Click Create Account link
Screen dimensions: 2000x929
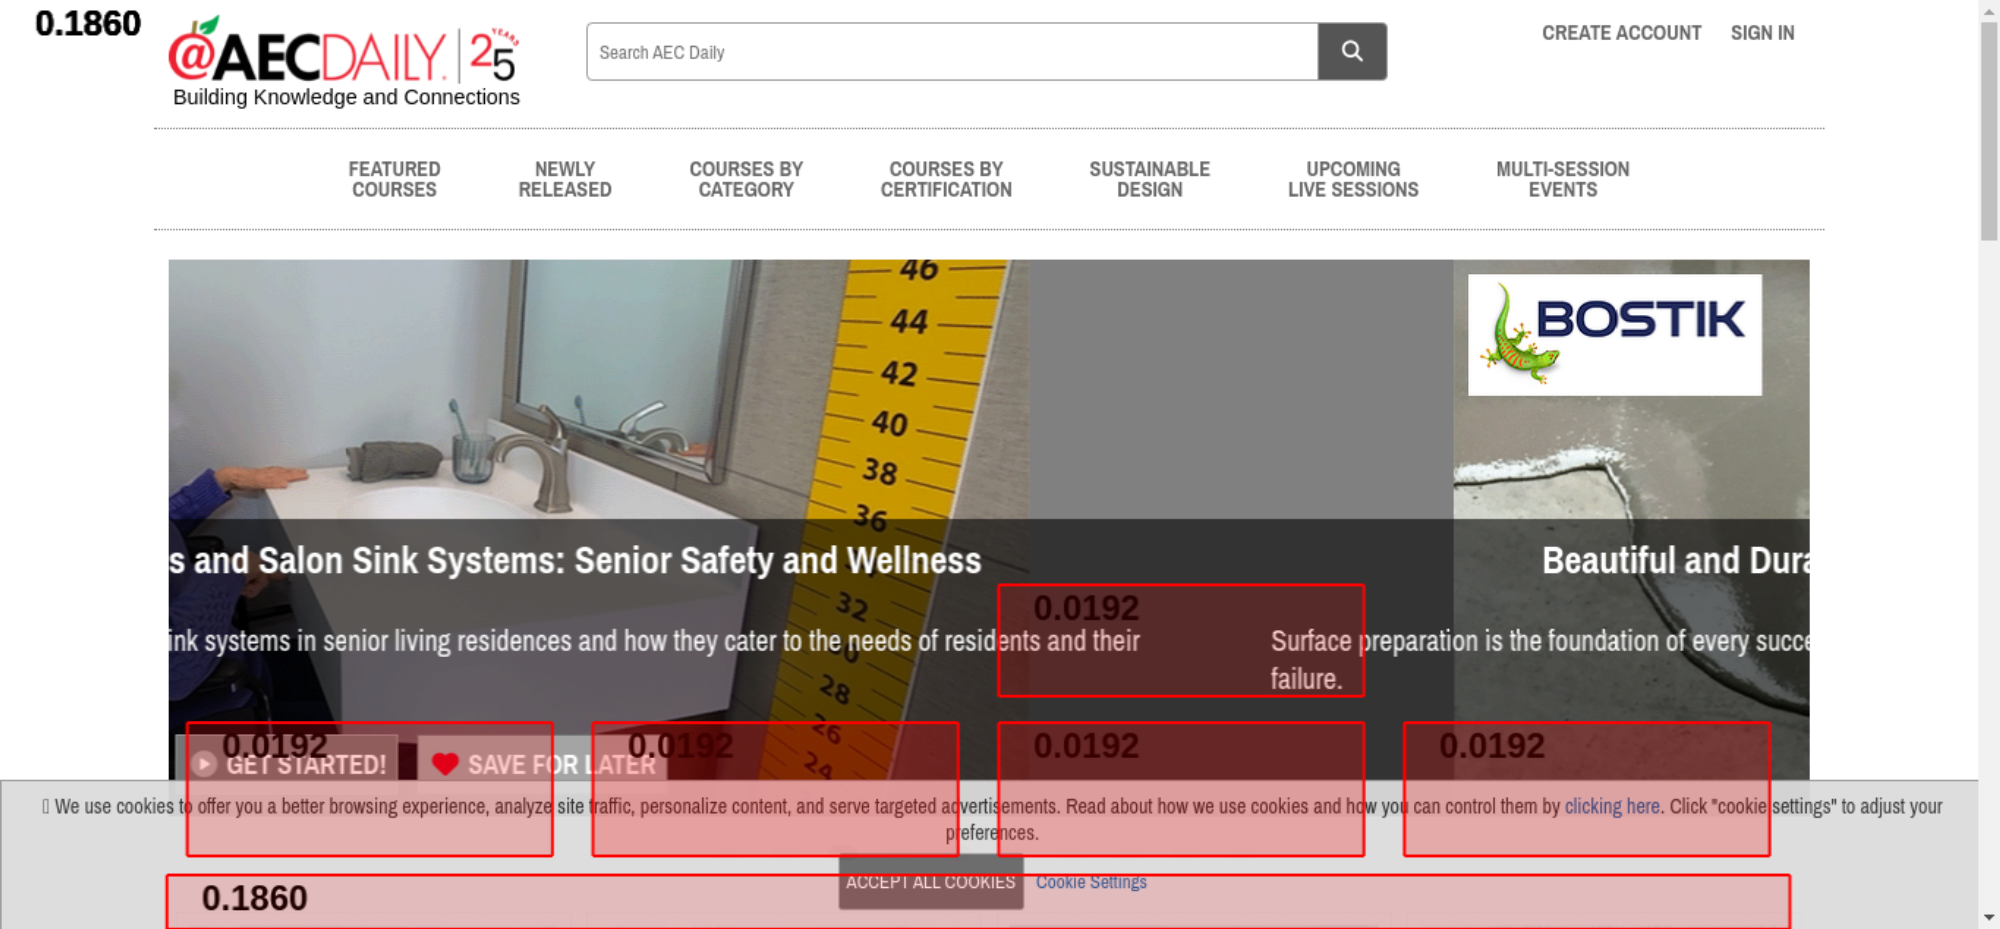pyautogui.click(x=1620, y=33)
